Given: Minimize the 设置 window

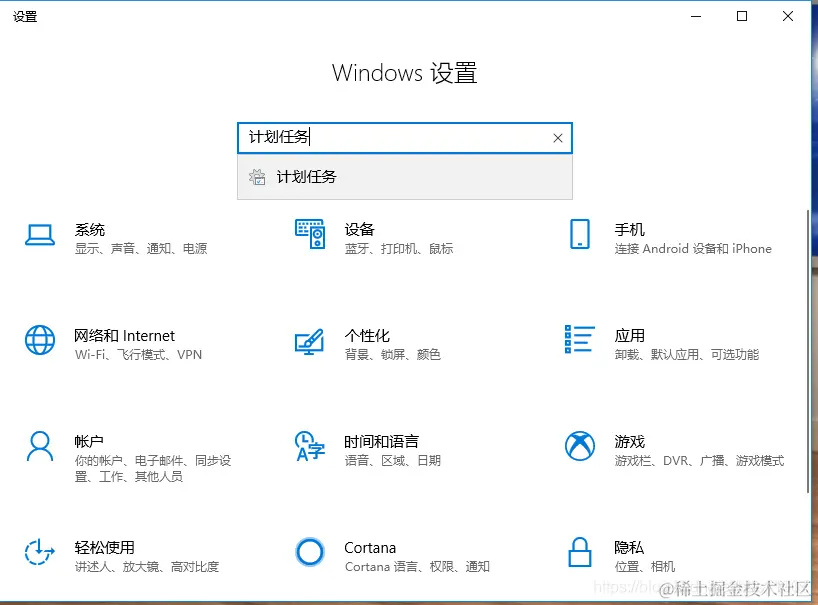Looking at the screenshot, I should [696, 17].
